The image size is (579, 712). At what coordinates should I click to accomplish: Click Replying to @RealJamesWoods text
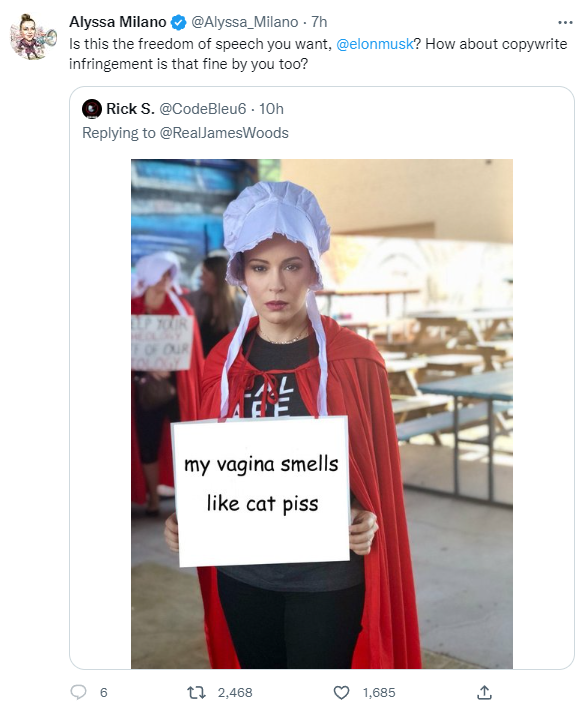pyautogui.click(x=185, y=133)
